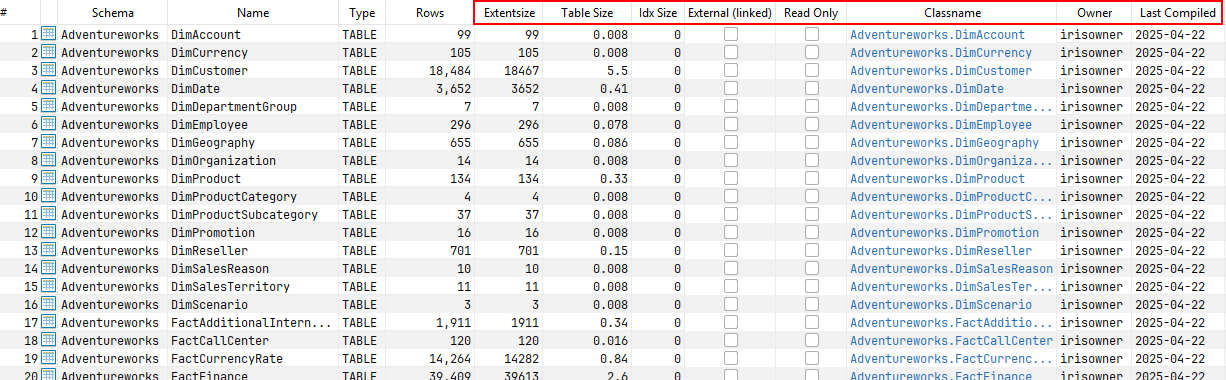Follow the Adventureworks.FactCallCenter class link
Image resolution: width=1226 pixels, height=380 pixels.
951,340
